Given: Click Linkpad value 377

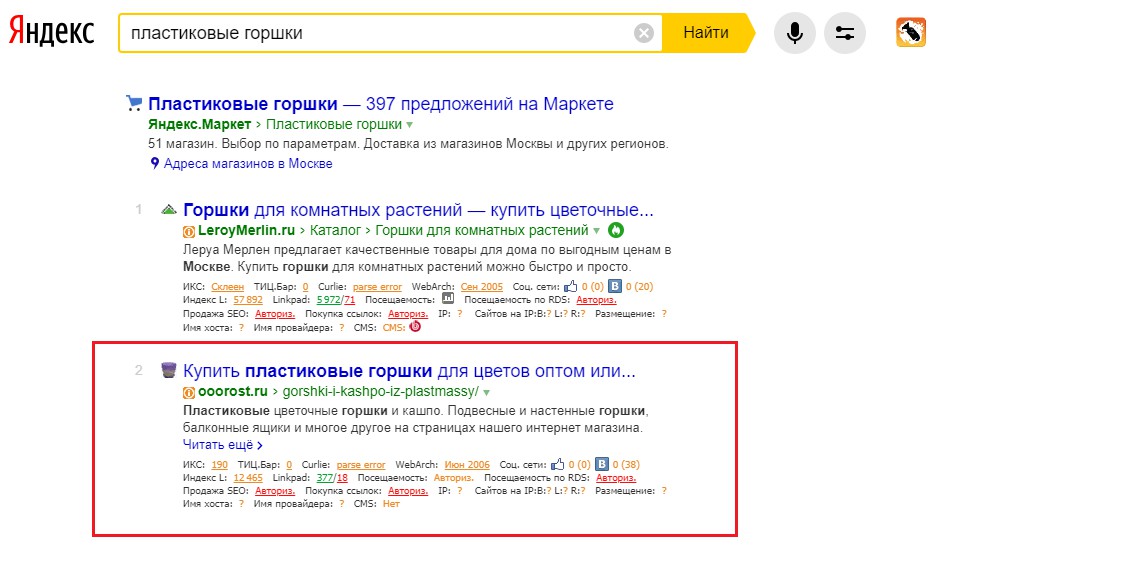Looking at the screenshot, I should tap(325, 478).
